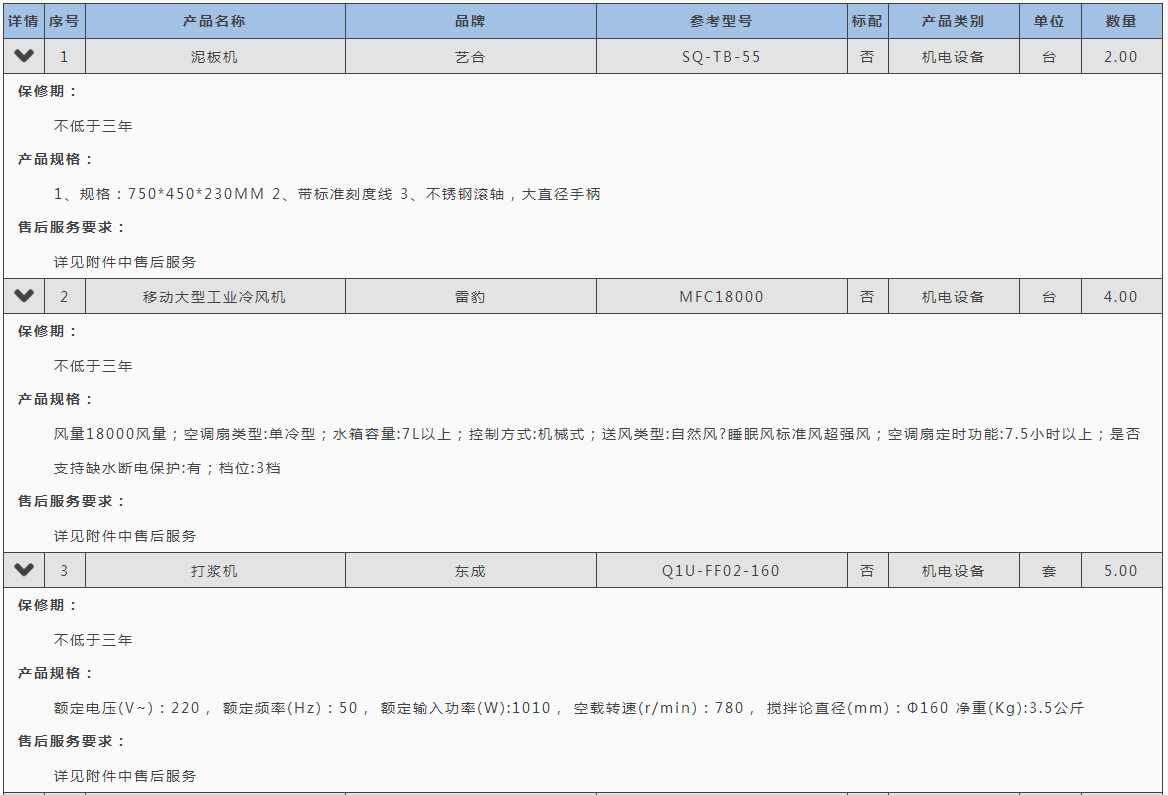Click the 单位 column header
Screen dimensions: 1168x795
(x=1049, y=21)
